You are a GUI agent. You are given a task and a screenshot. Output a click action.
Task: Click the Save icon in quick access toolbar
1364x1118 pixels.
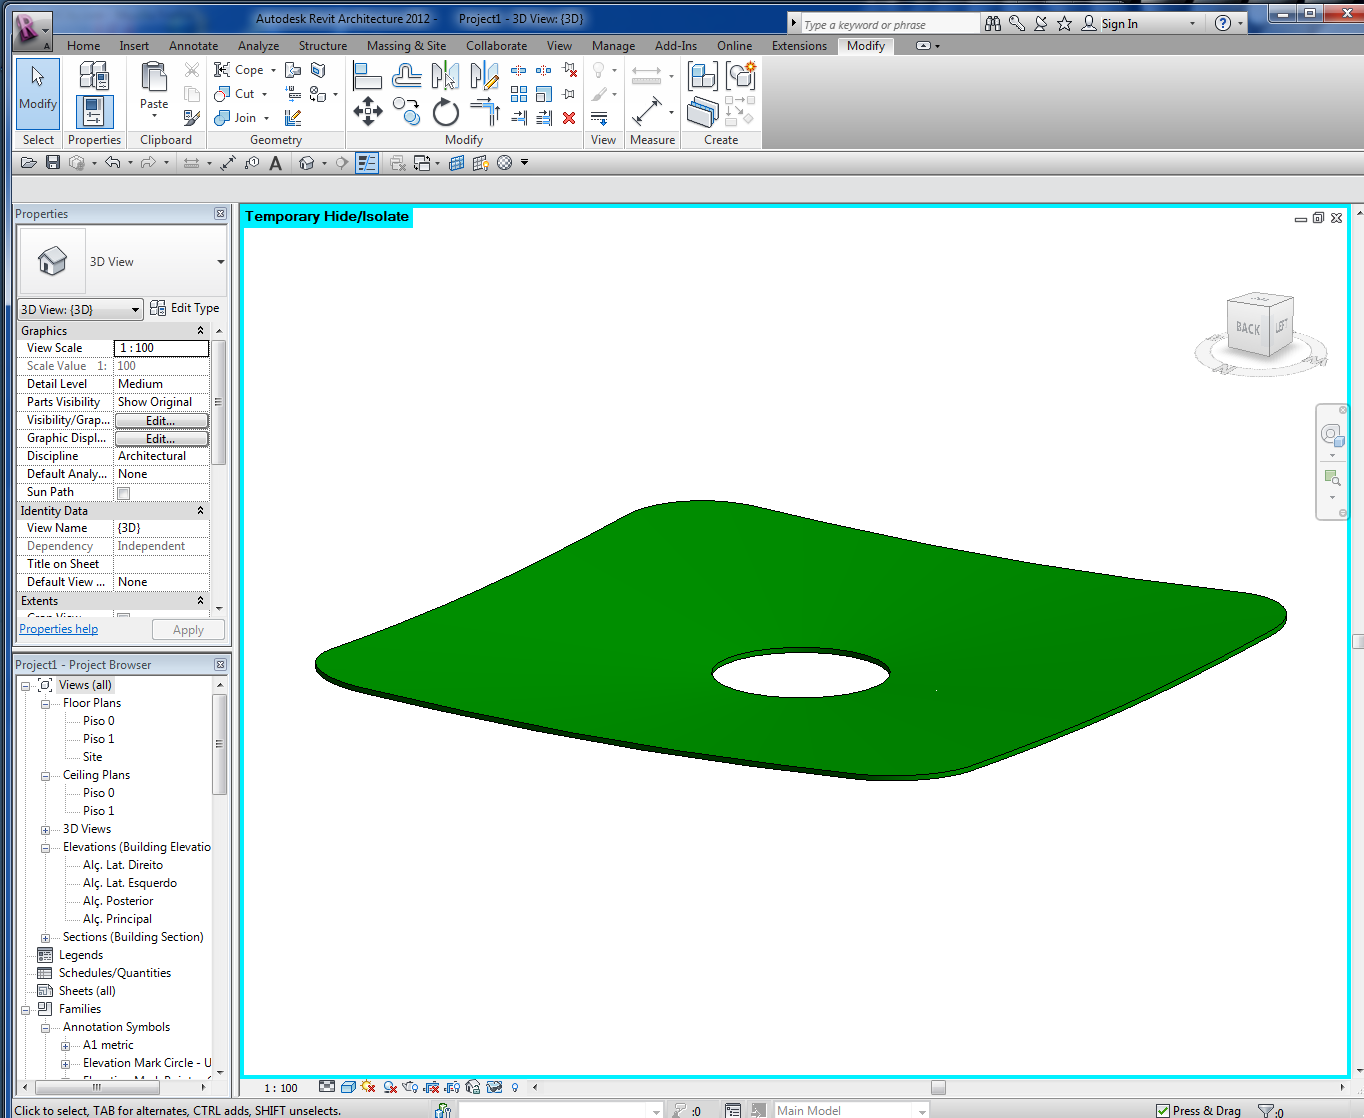point(53,163)
